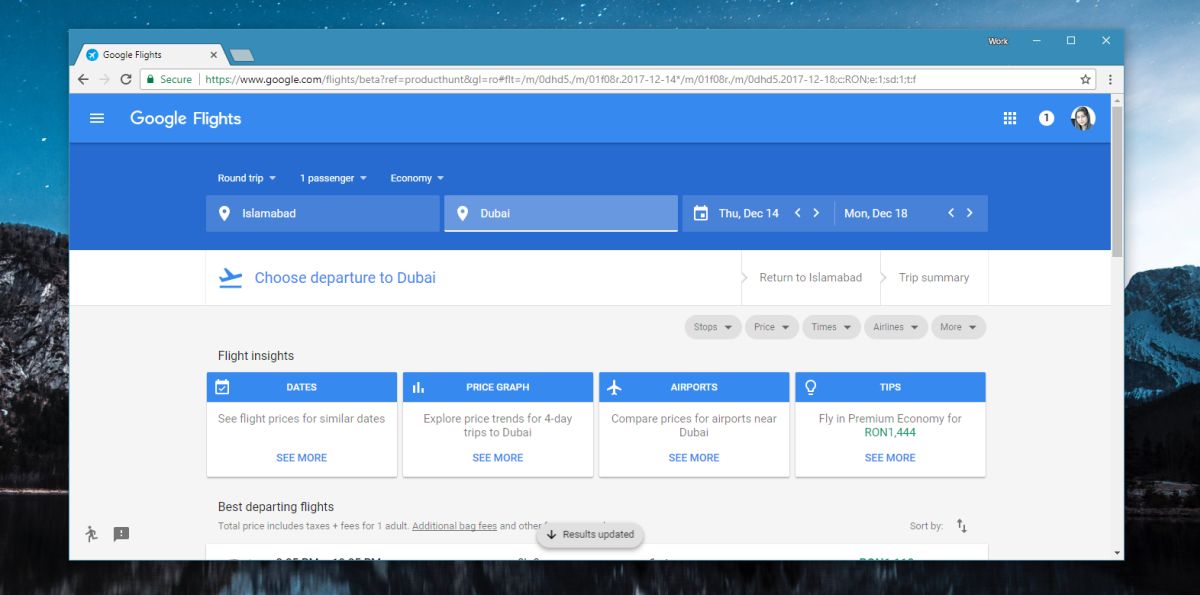Viewport: 1200px width, 595px height.
Task: Click the Chrome back arrow
Action: (83, 79)
